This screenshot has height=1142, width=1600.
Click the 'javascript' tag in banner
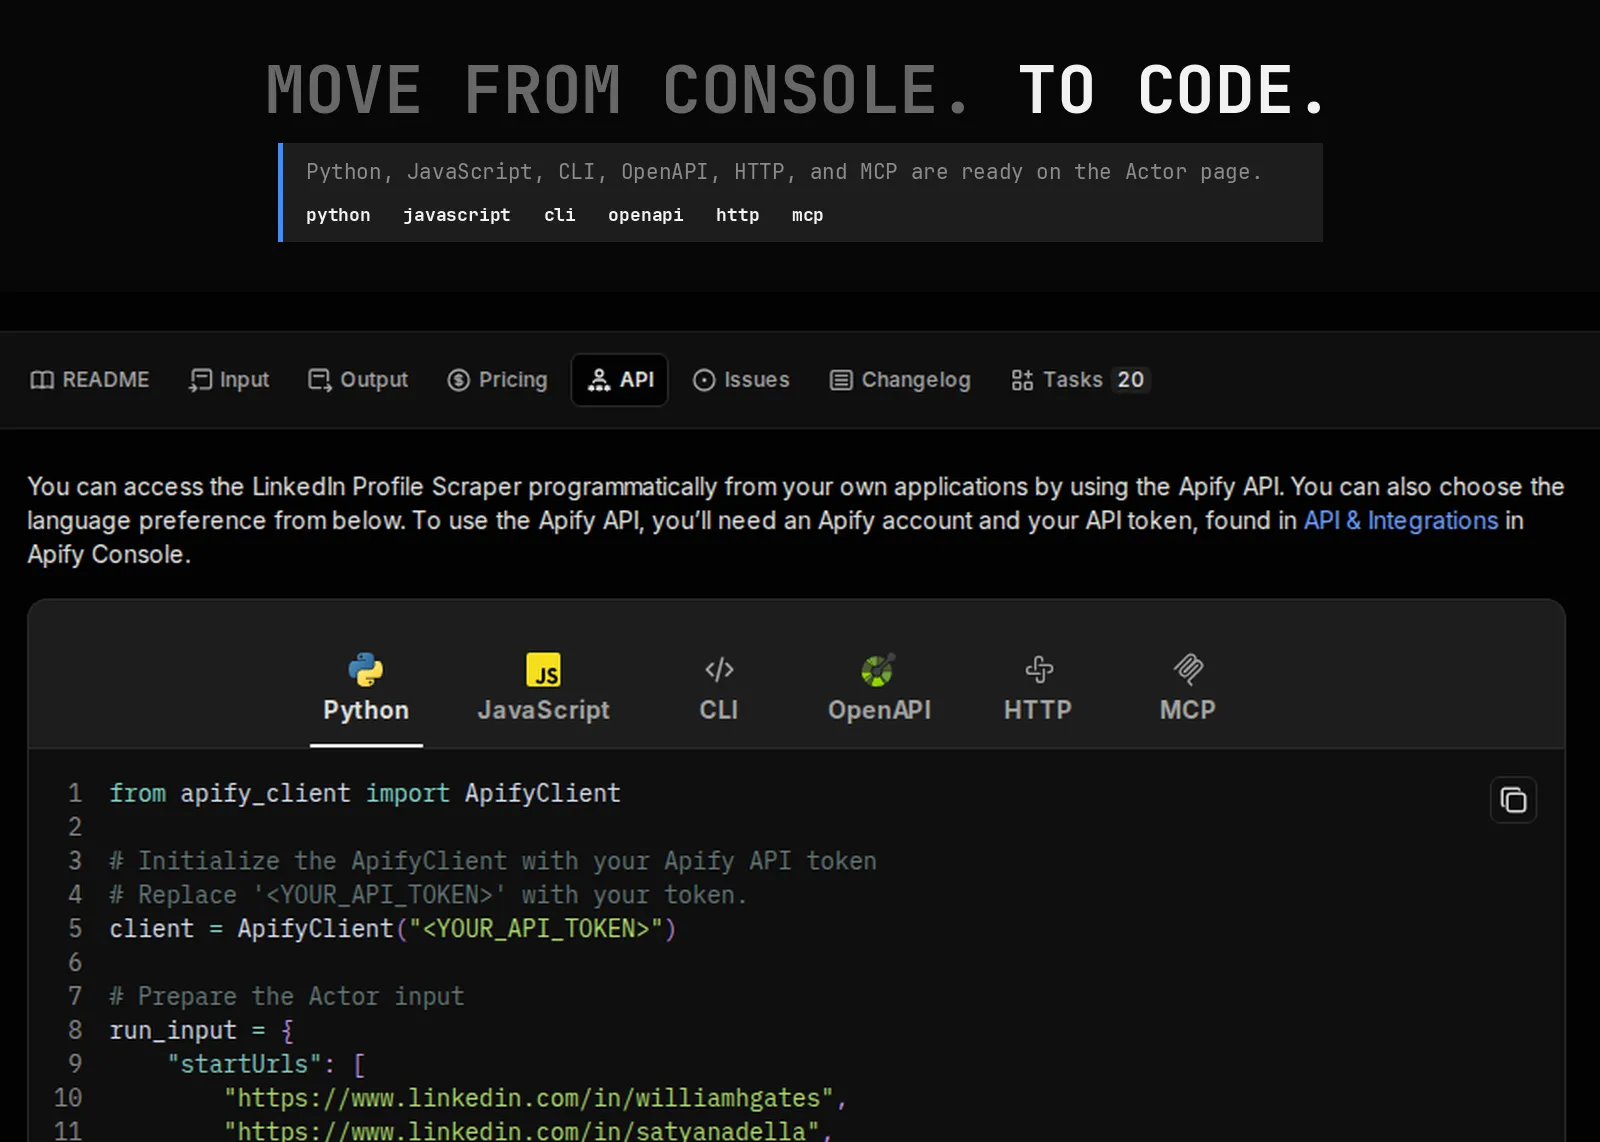tap(457, 215)
